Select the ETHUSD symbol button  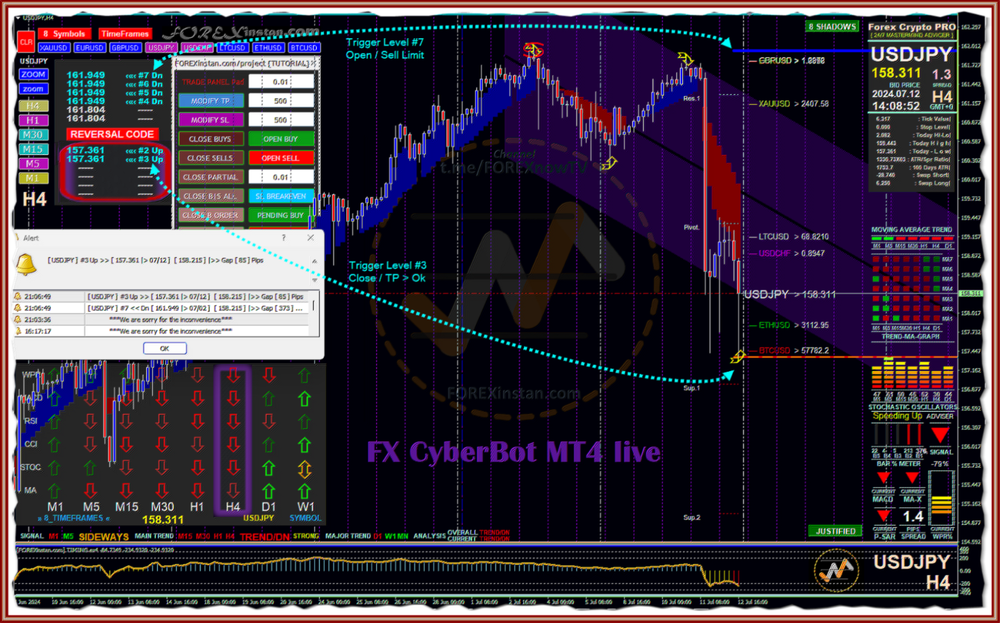pyautogui.click(x=268, y=48)
